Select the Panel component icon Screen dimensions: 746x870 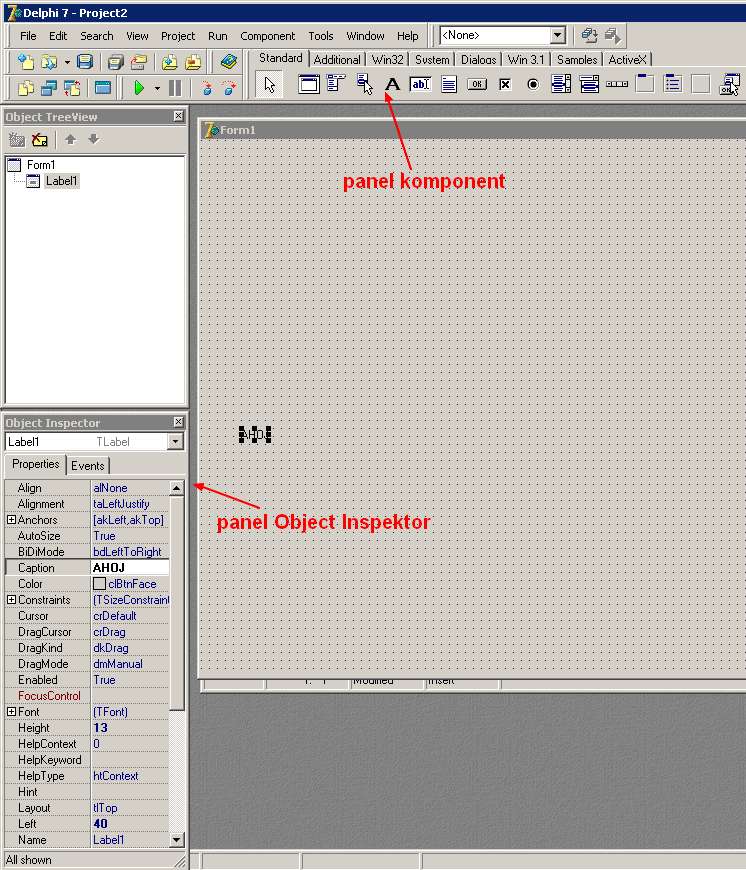(x=701, y=84)
